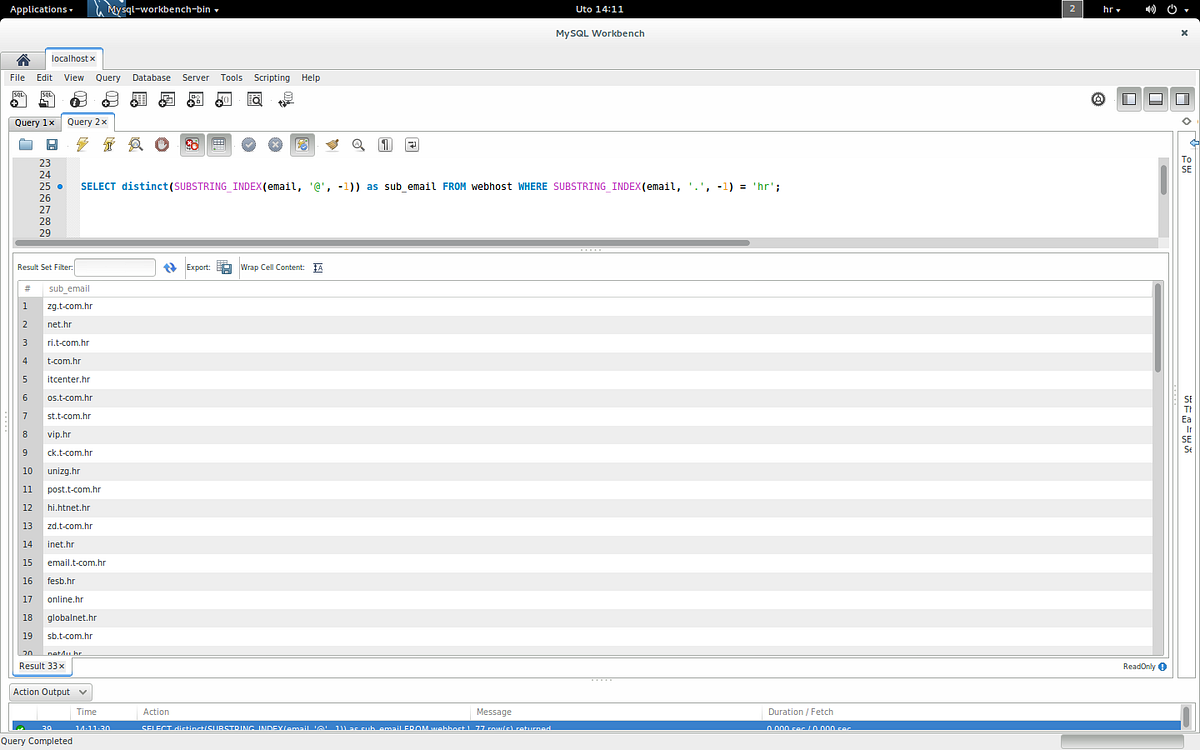The image size is (1200, 750).
Task: Open a script file in query editor
Action: point(26,145)
